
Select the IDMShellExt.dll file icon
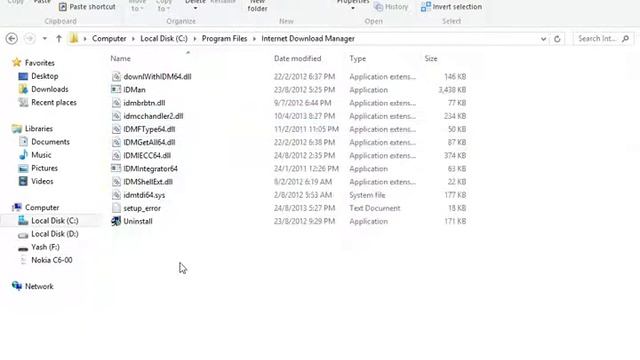pyautogui.click(x=116, y=182)
